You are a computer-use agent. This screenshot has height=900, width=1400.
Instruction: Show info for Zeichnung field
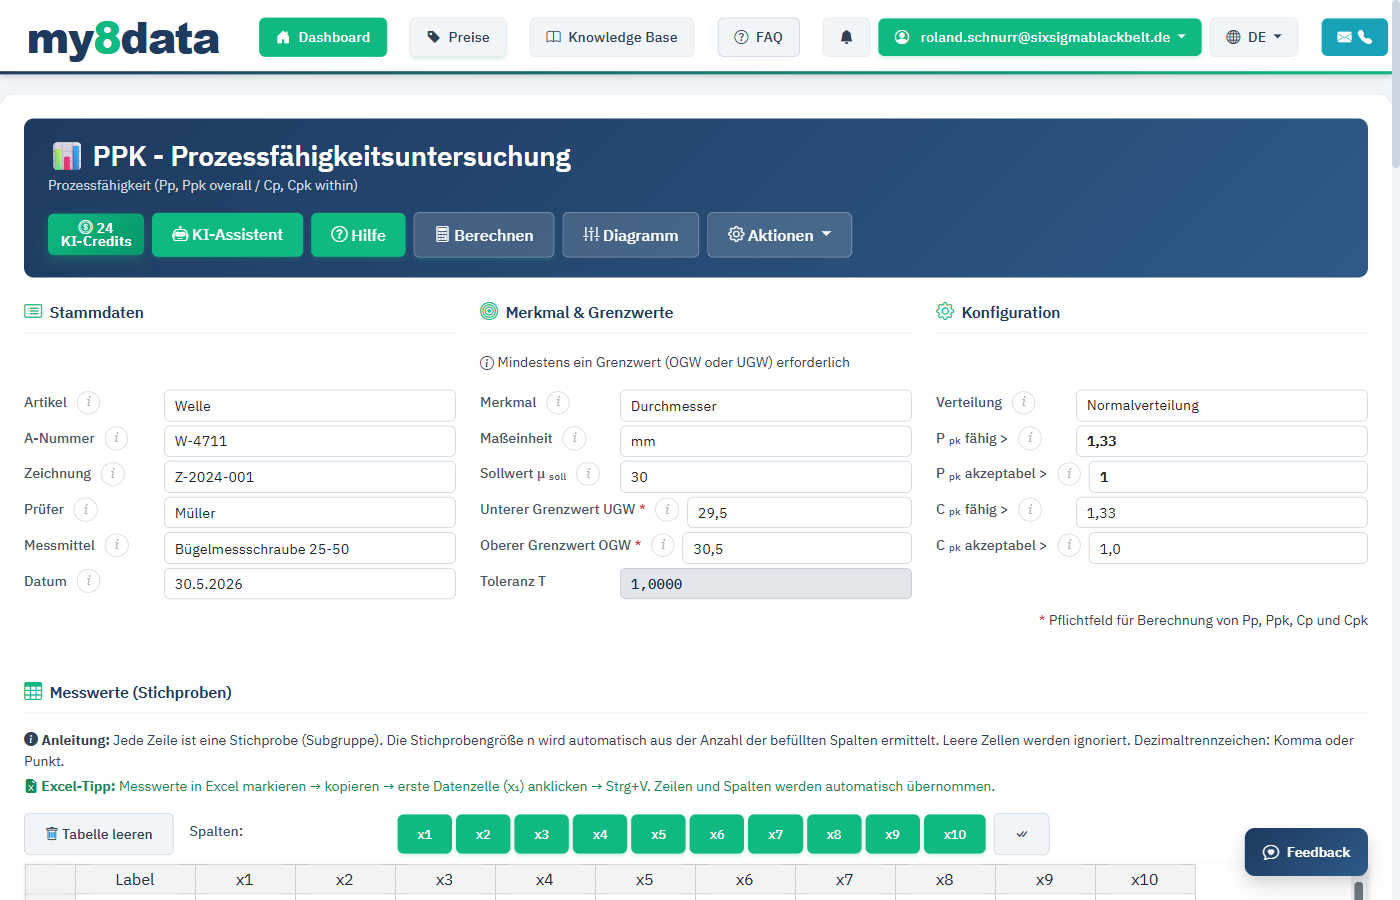click(113, 473)
